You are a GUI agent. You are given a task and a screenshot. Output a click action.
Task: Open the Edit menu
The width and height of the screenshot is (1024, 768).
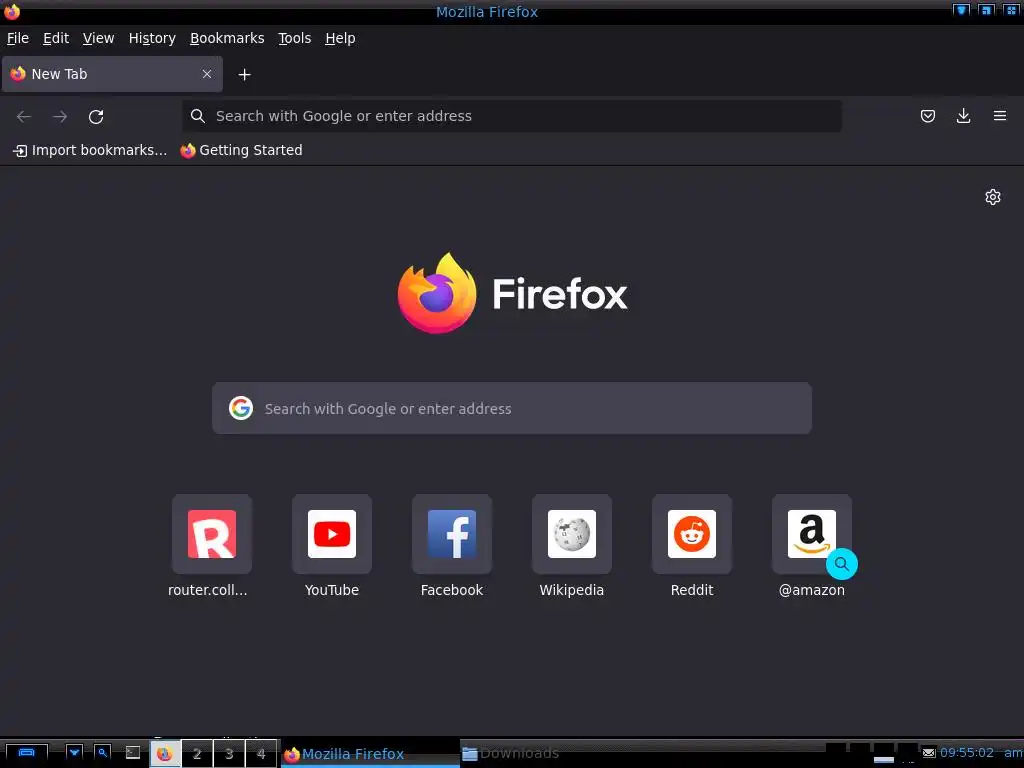tap(56, 39)
